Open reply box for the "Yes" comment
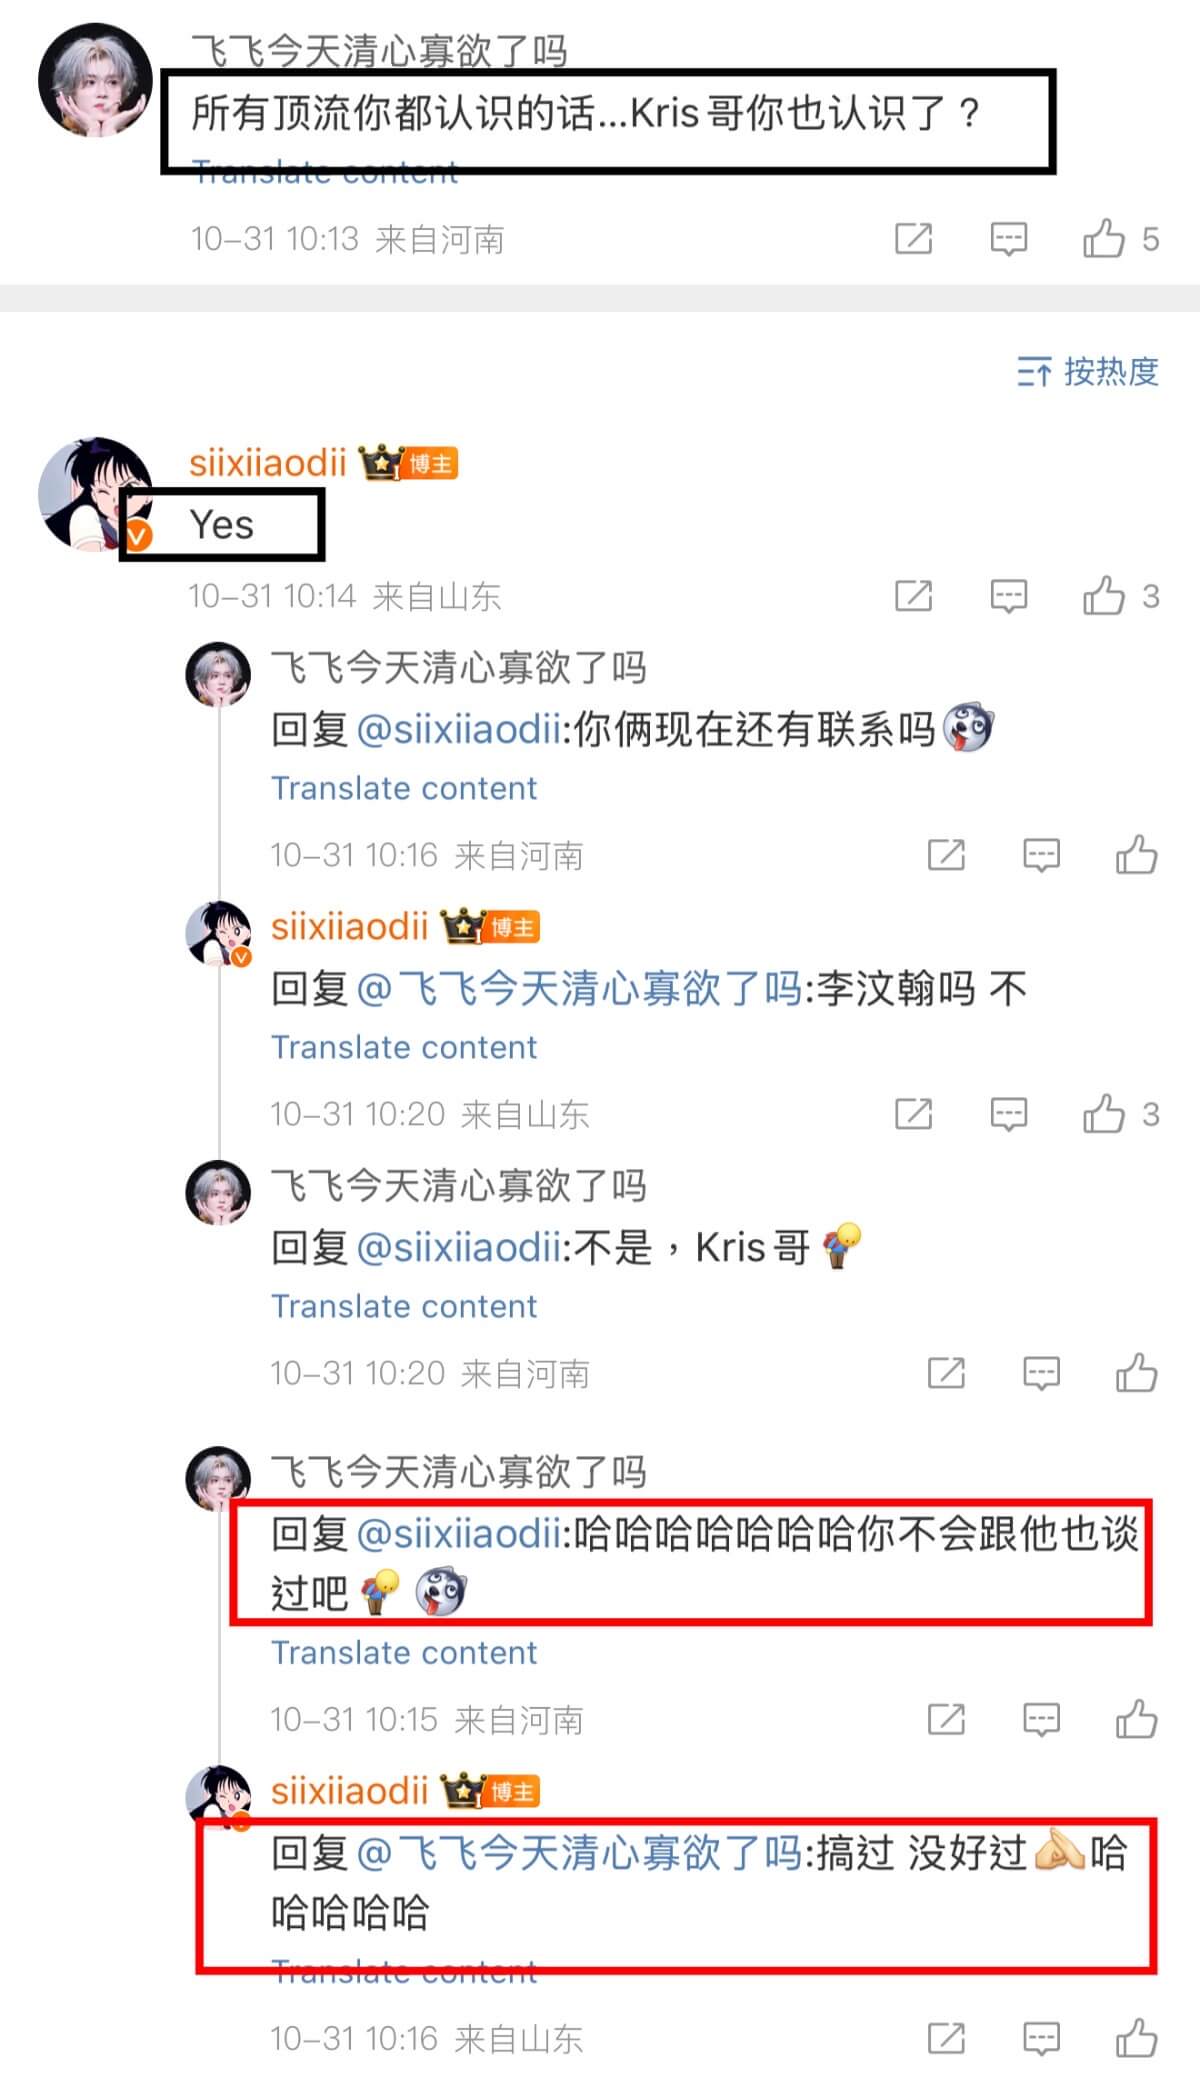The image size is (1200, 2078). tap(1008, 597)
